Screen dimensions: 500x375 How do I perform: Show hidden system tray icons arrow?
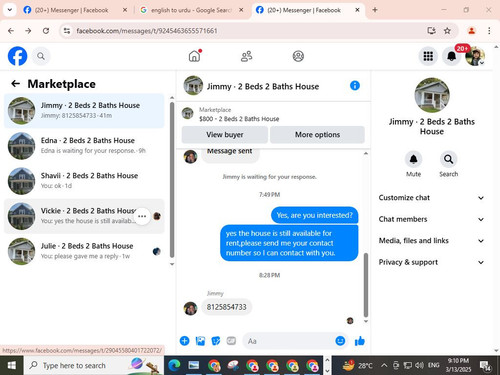pos(384,365)
